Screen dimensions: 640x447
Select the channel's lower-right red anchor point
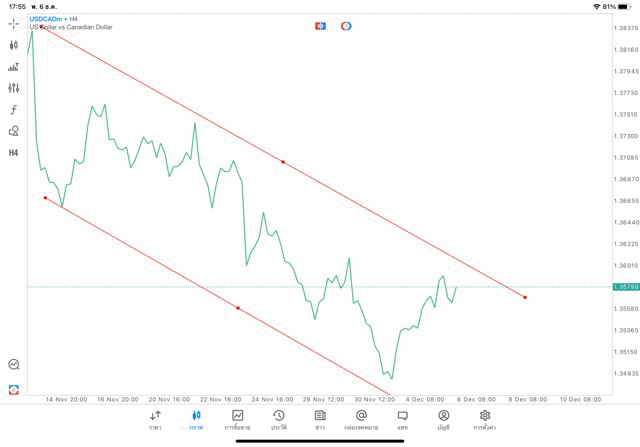pyautogui.click(x=525, y=297)
